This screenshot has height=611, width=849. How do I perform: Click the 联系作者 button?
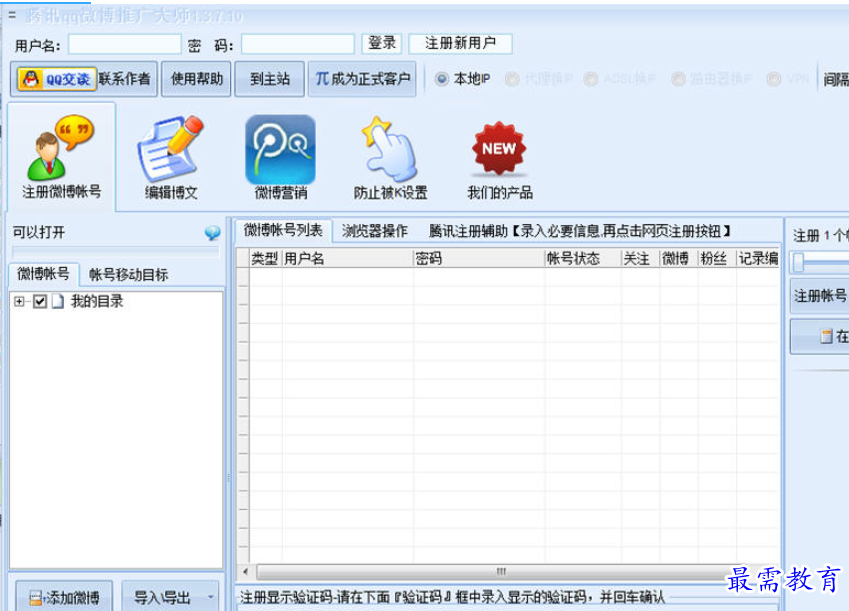point(125,79)
